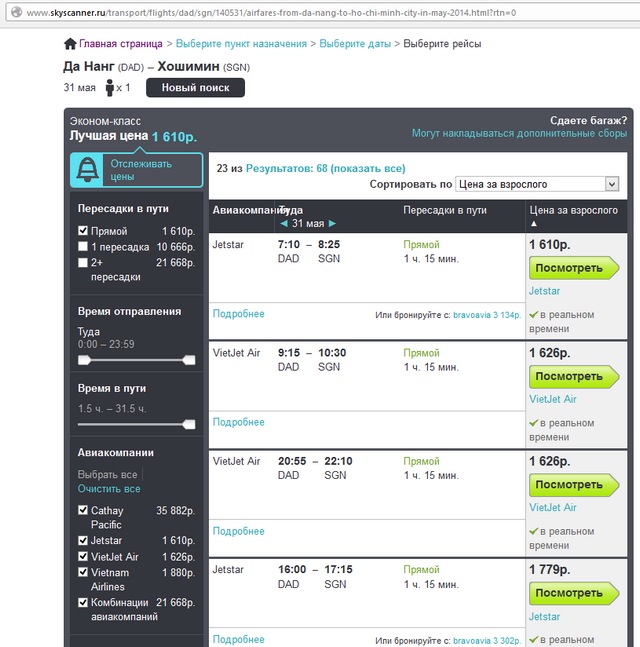Click the sort ascending arrow under Цена за взрослого
640x647 pixels.
point(534,224)
